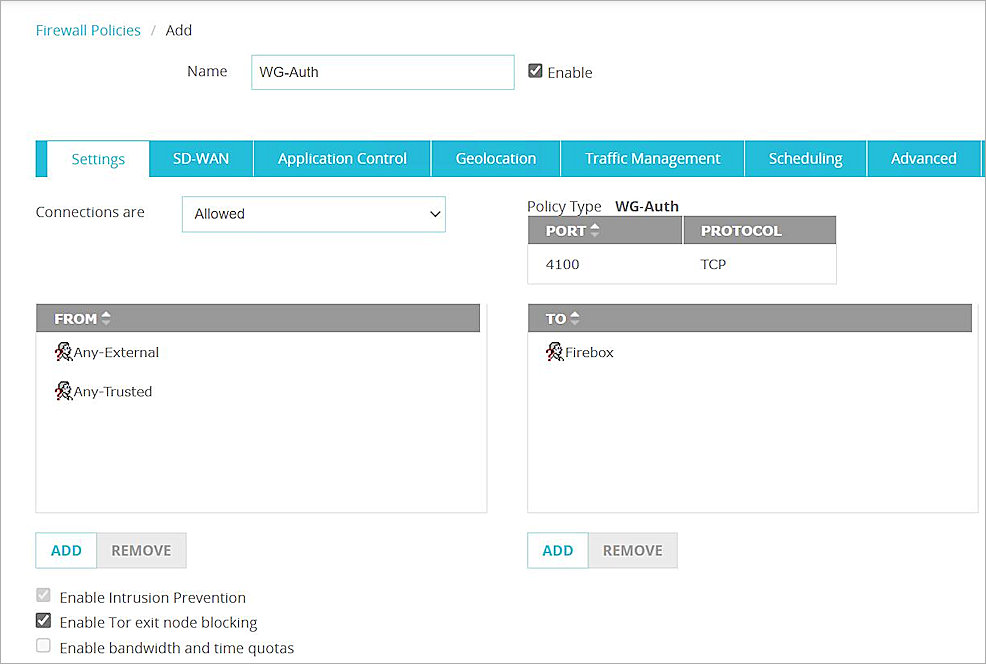Open the Connections are dropdown
Screen dimensions: 986x664
(313, 214)
